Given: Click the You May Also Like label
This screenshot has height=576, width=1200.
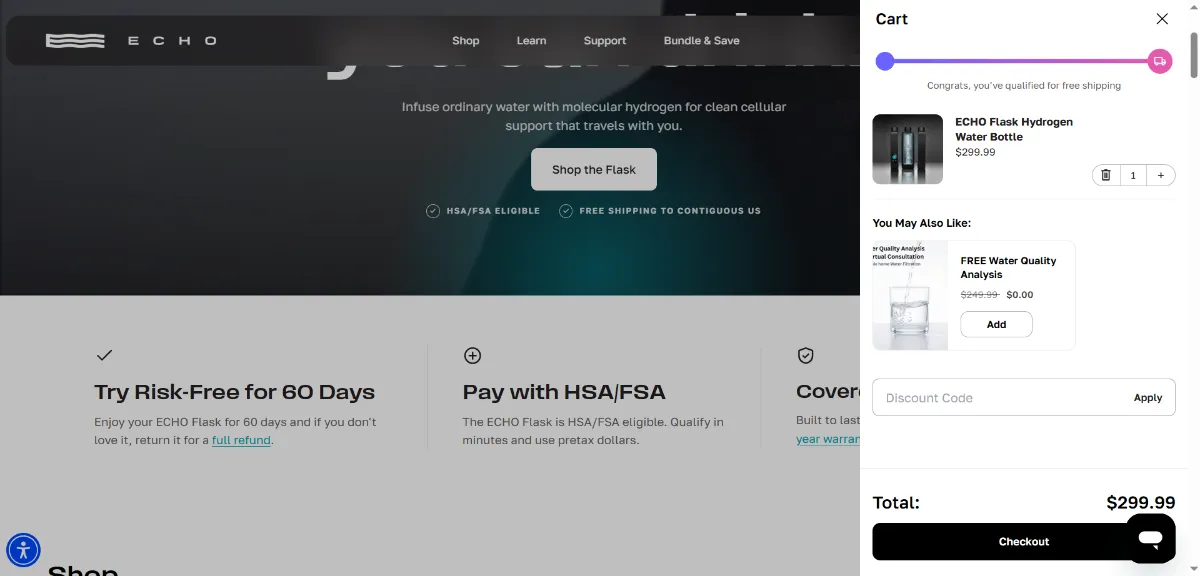Looking at the screenshot, I should (922, 223).
